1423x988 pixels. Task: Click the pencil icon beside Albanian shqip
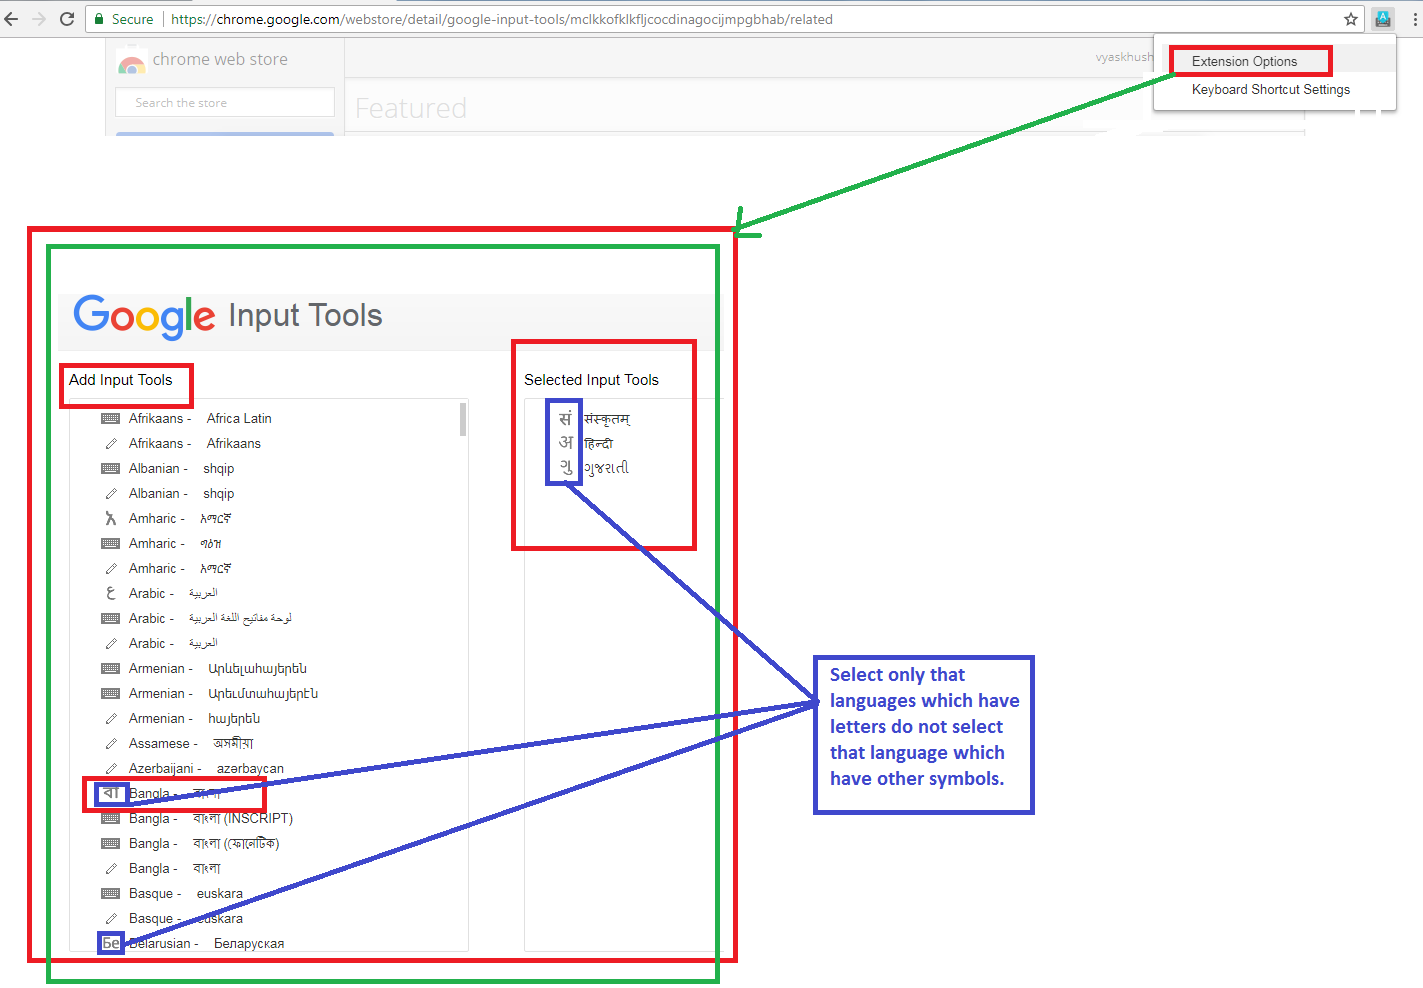pyautogui.click(x=111, y=494)
